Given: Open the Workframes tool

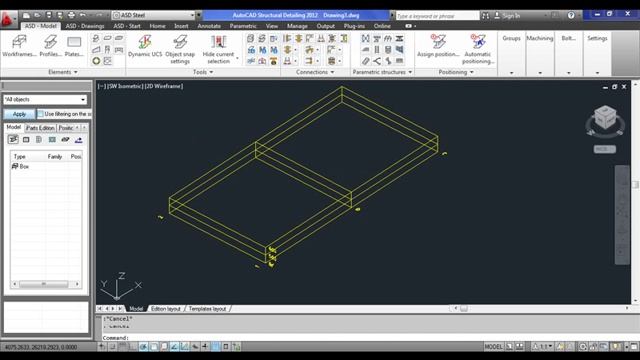Looking at the screenshot, I should [x=19, y=45].
